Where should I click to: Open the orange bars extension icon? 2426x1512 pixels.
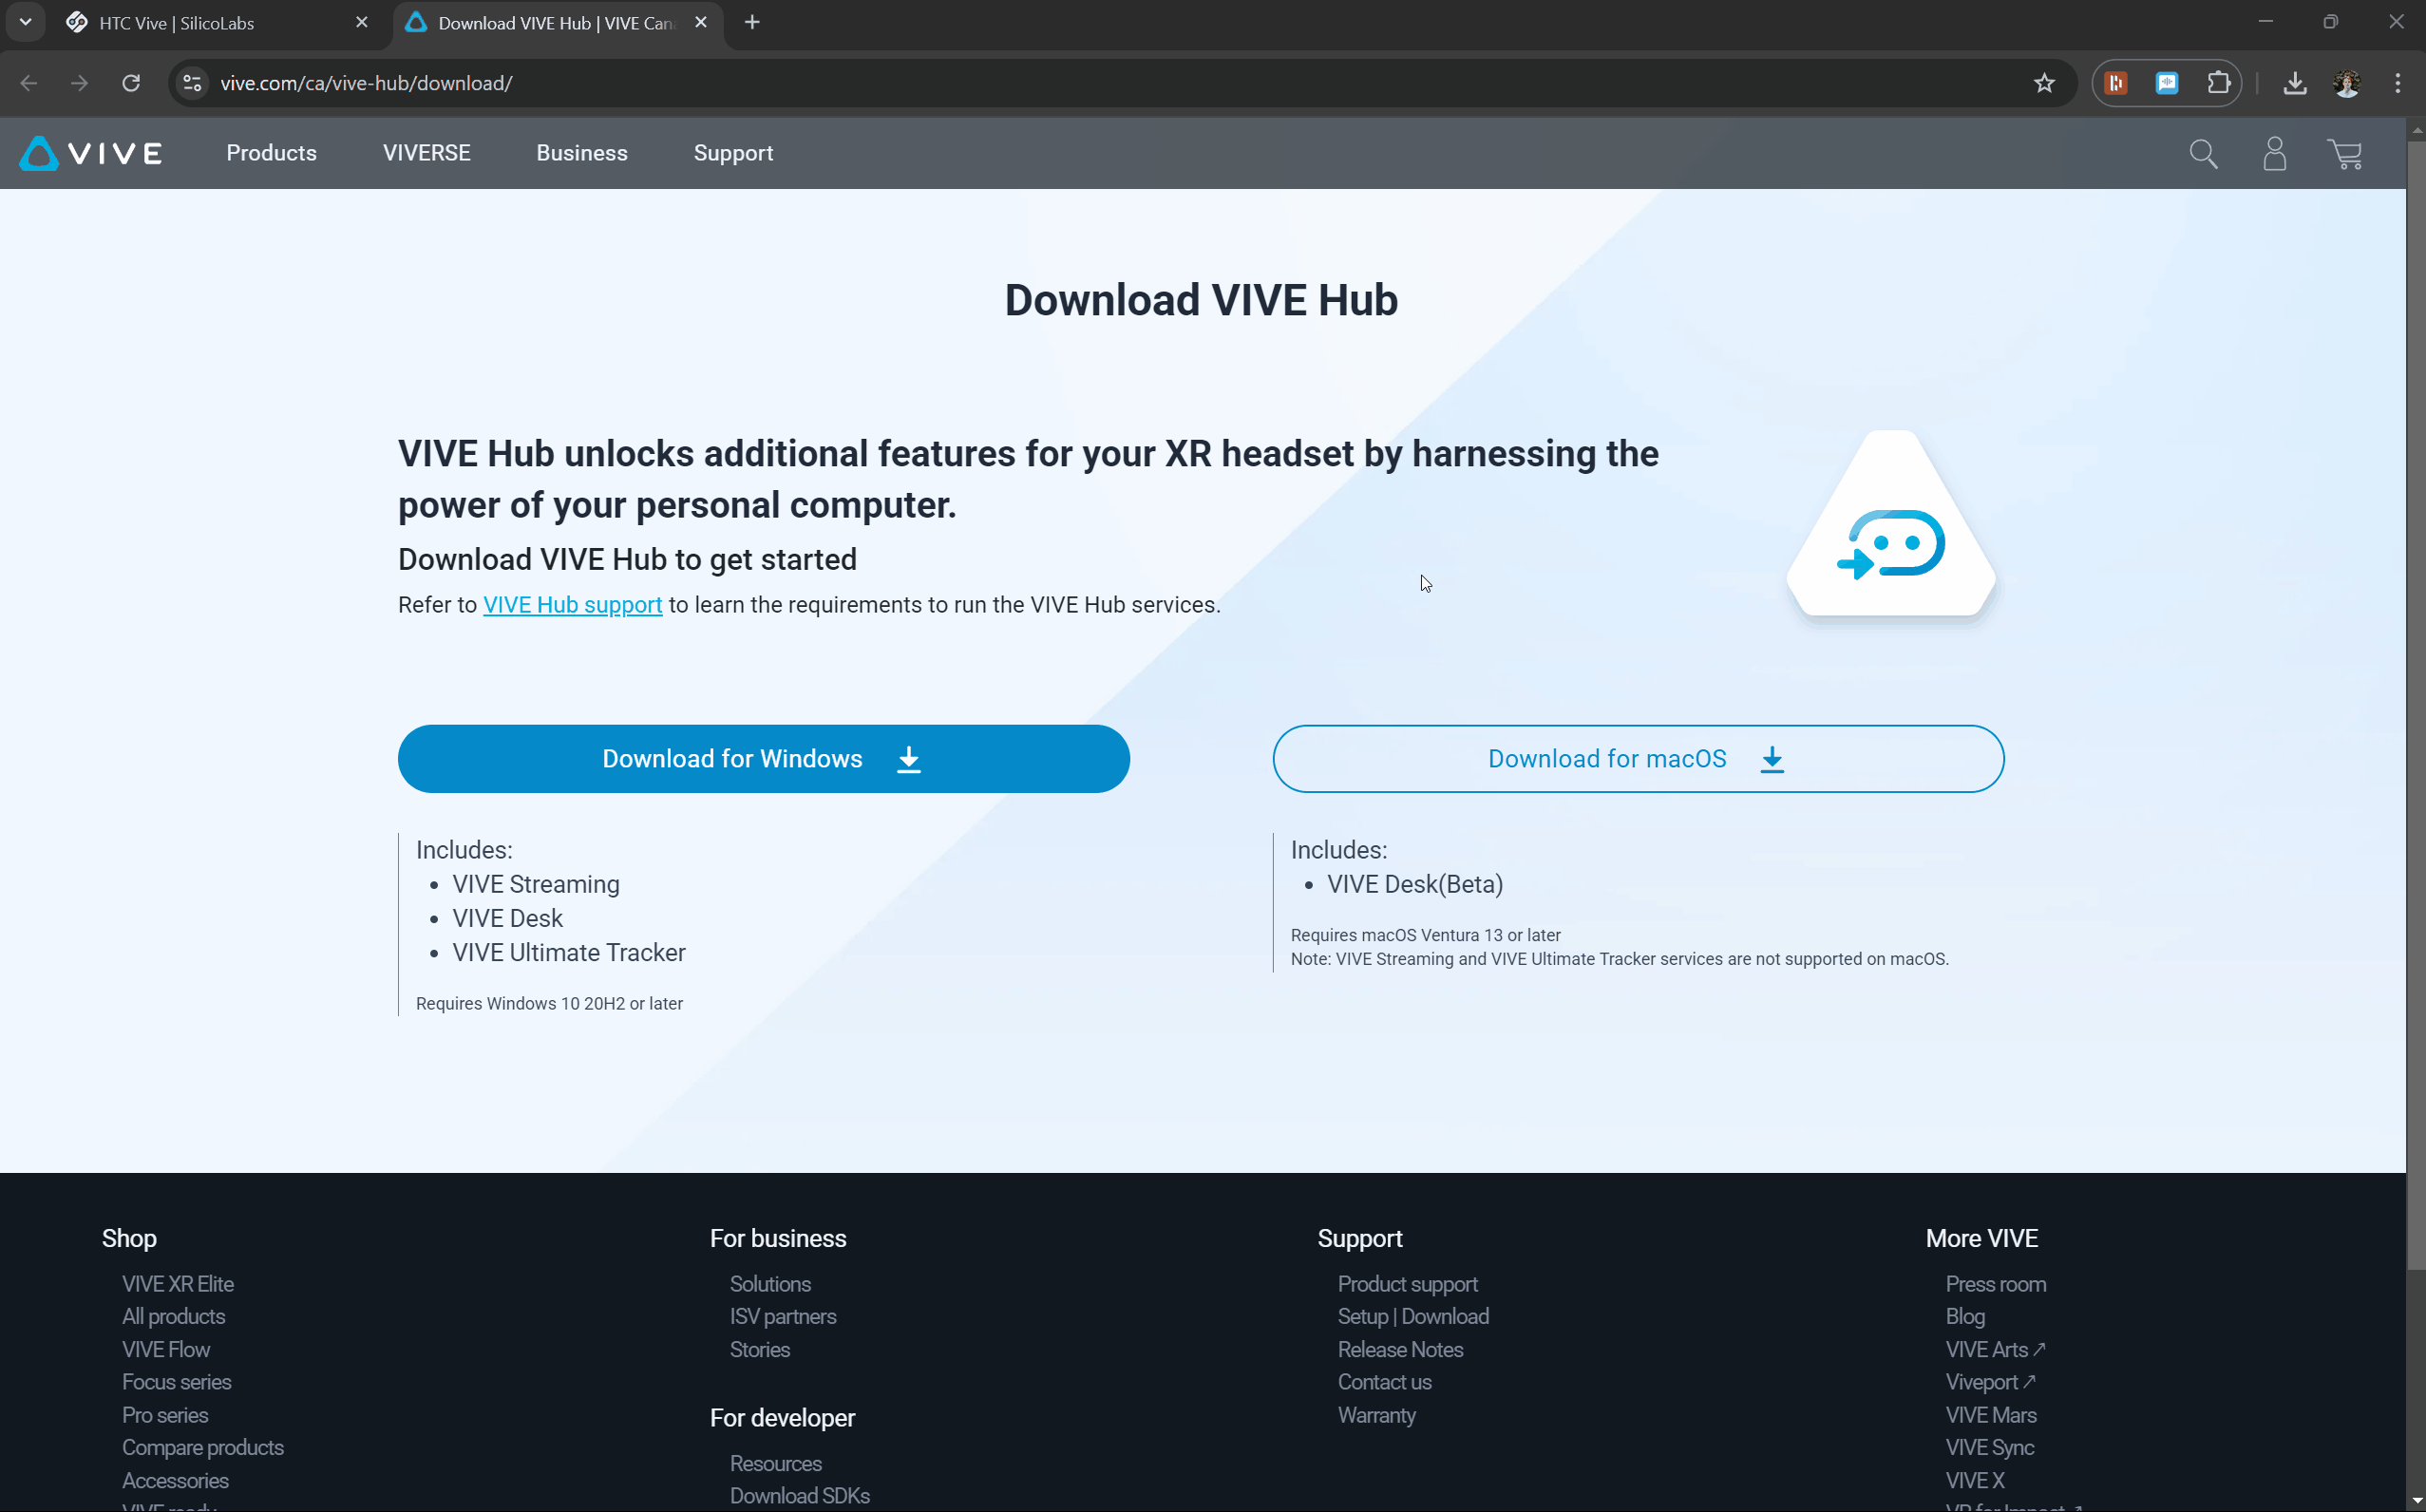point(2116,83)
